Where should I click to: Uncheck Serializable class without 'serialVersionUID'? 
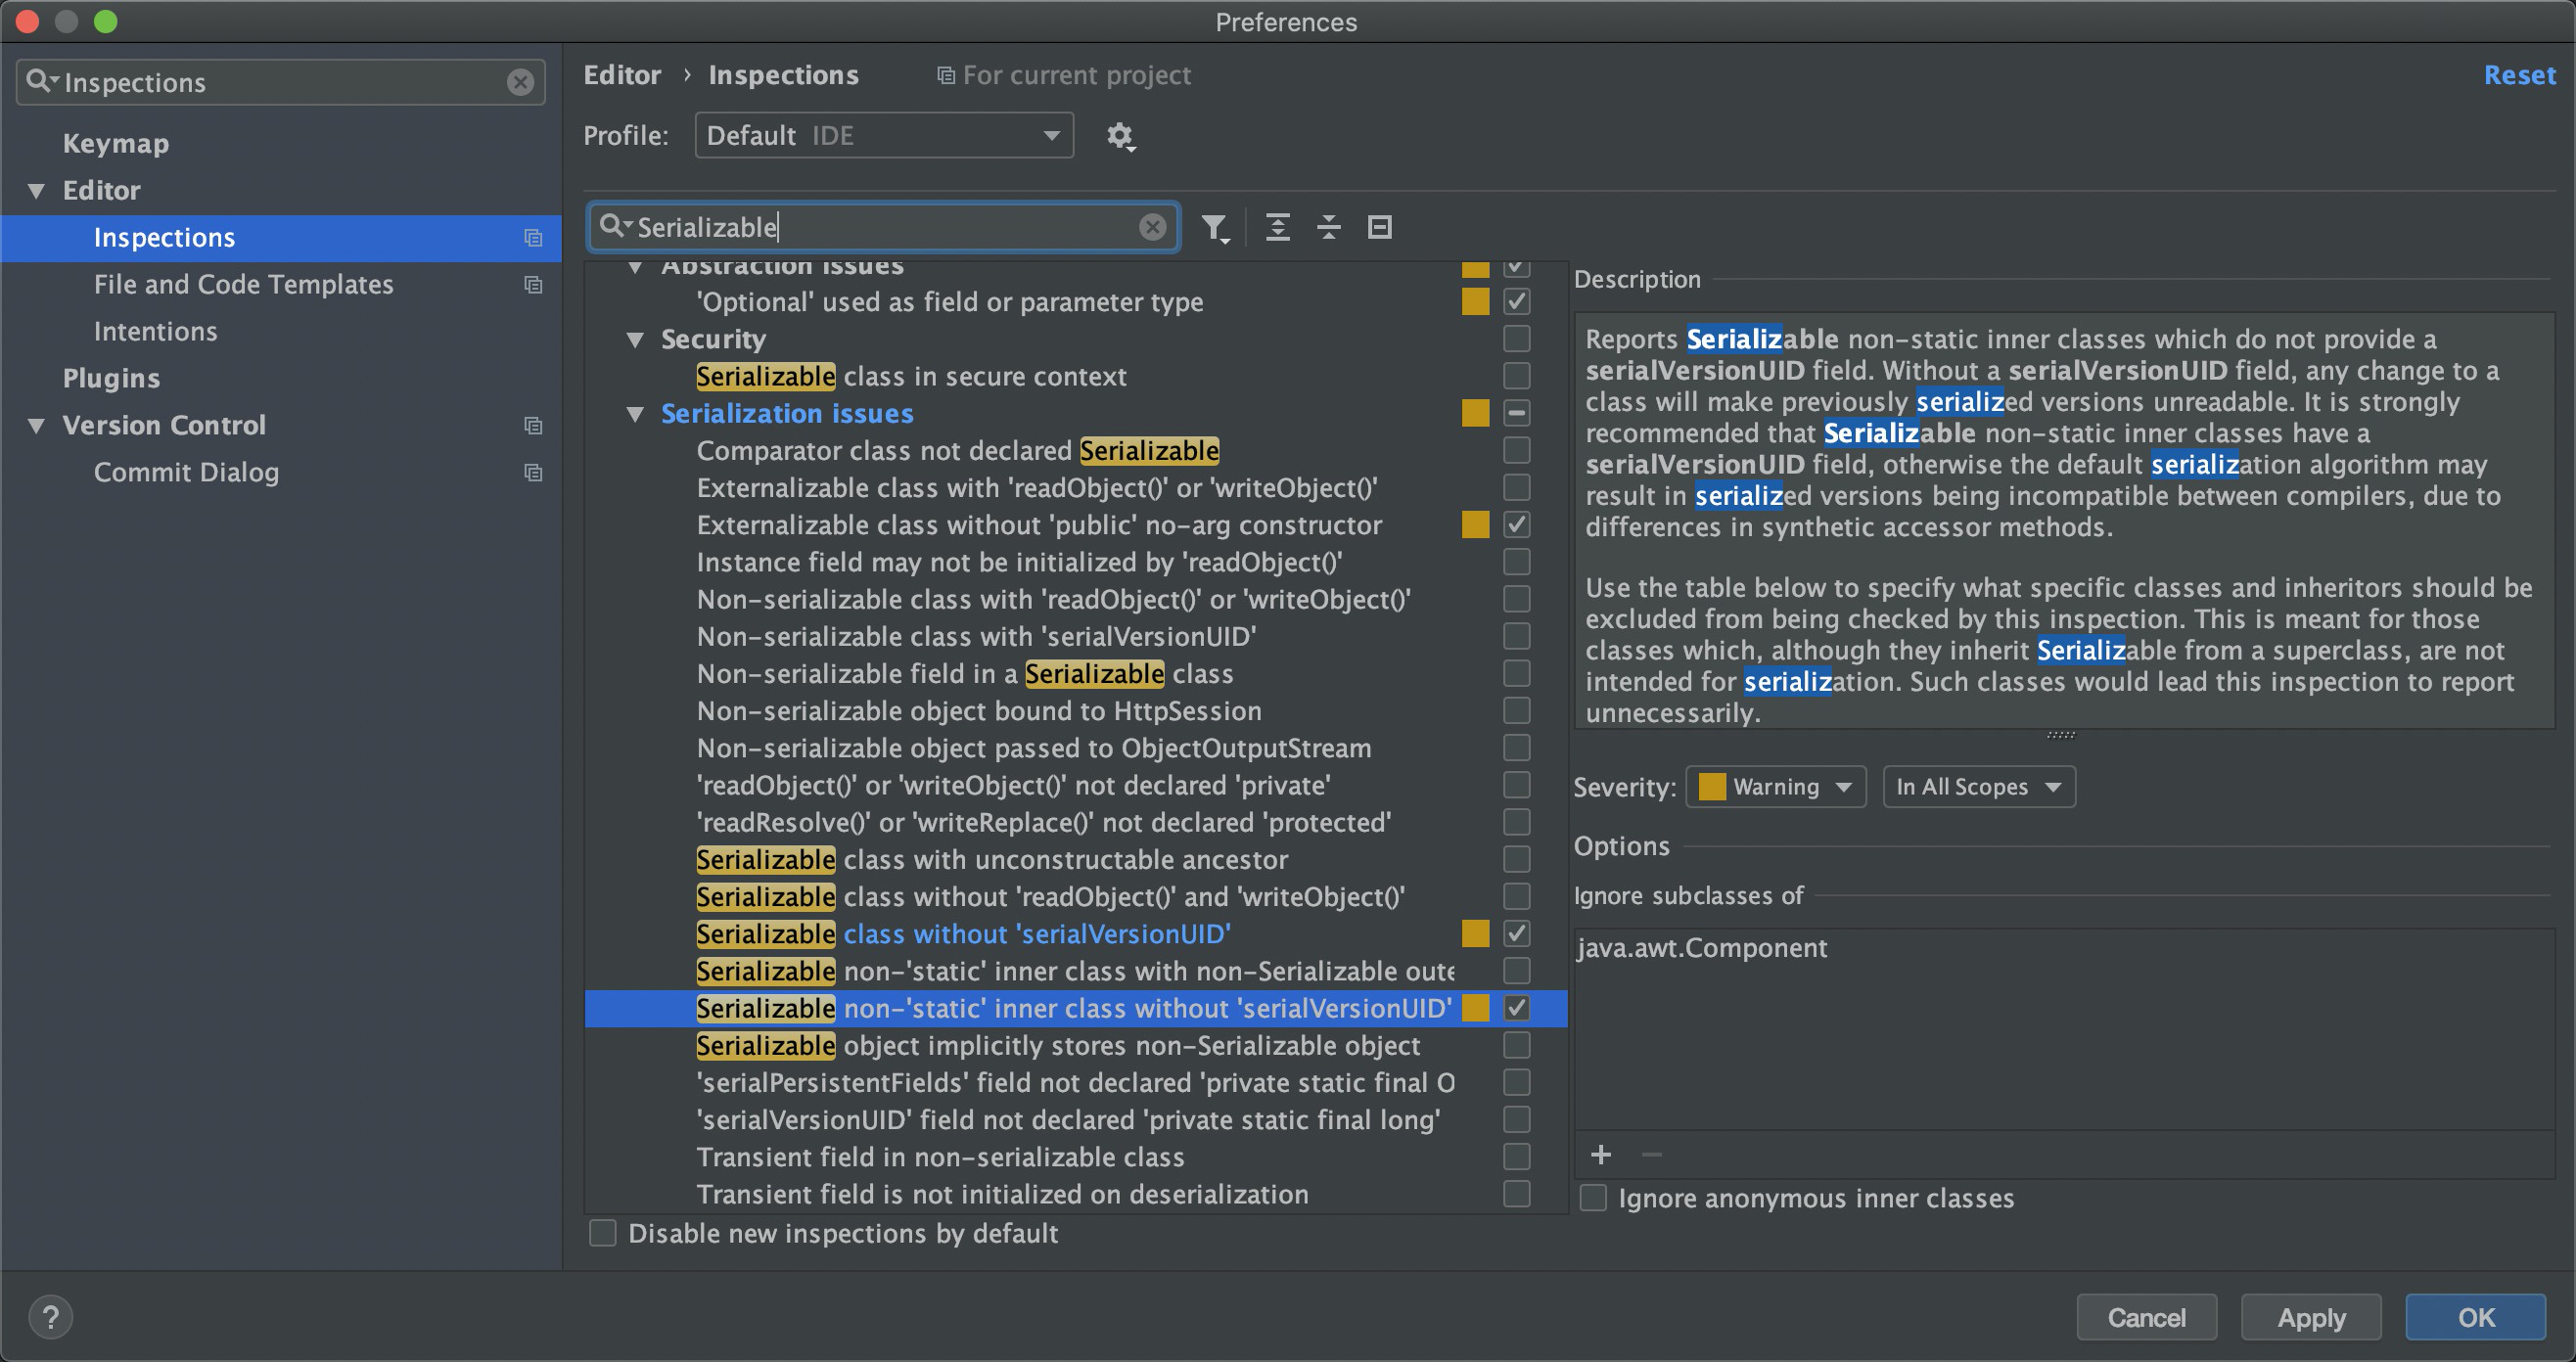(x=1516, y=934)
